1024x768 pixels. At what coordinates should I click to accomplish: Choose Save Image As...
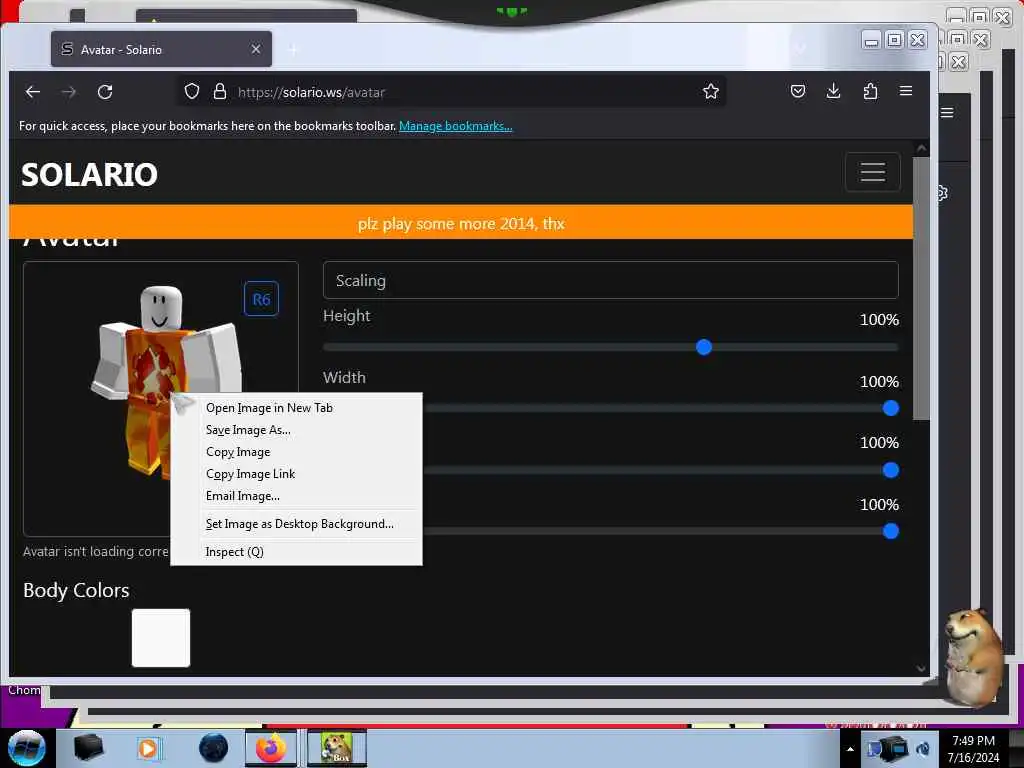pyautogui.click(x=296, y=430)
